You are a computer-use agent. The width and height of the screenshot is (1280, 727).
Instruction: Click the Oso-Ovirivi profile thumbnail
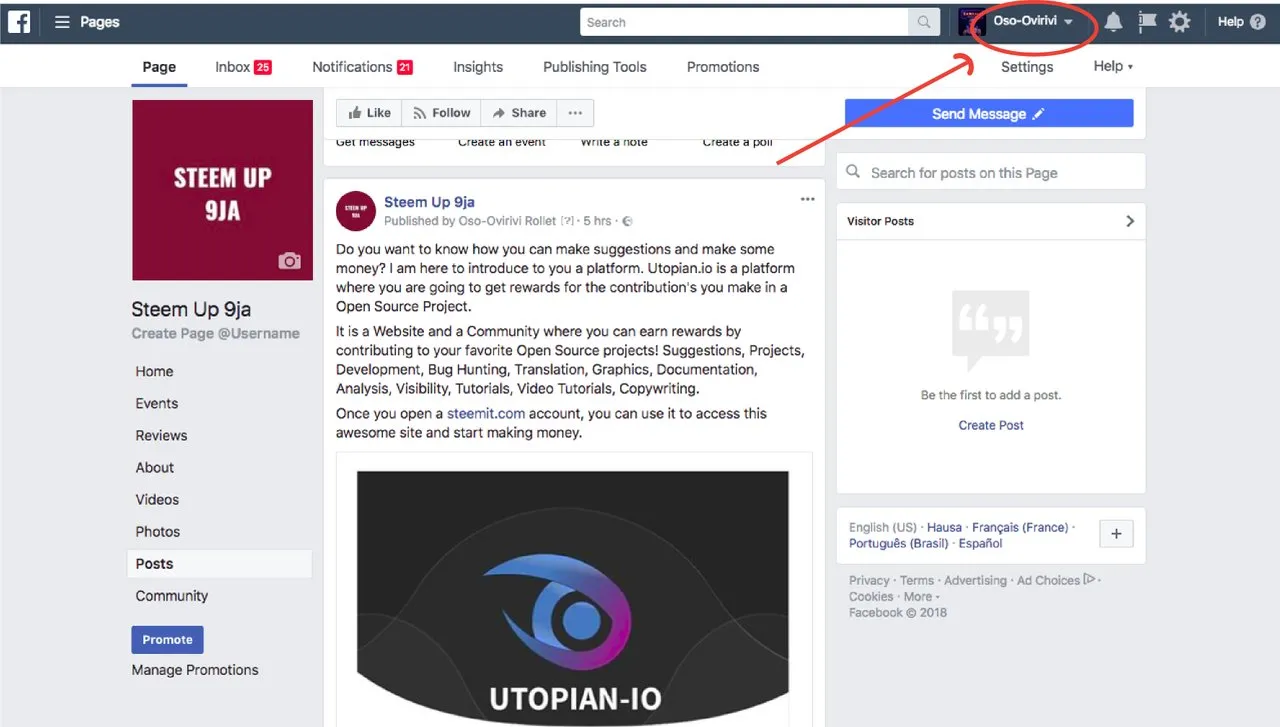972,22
